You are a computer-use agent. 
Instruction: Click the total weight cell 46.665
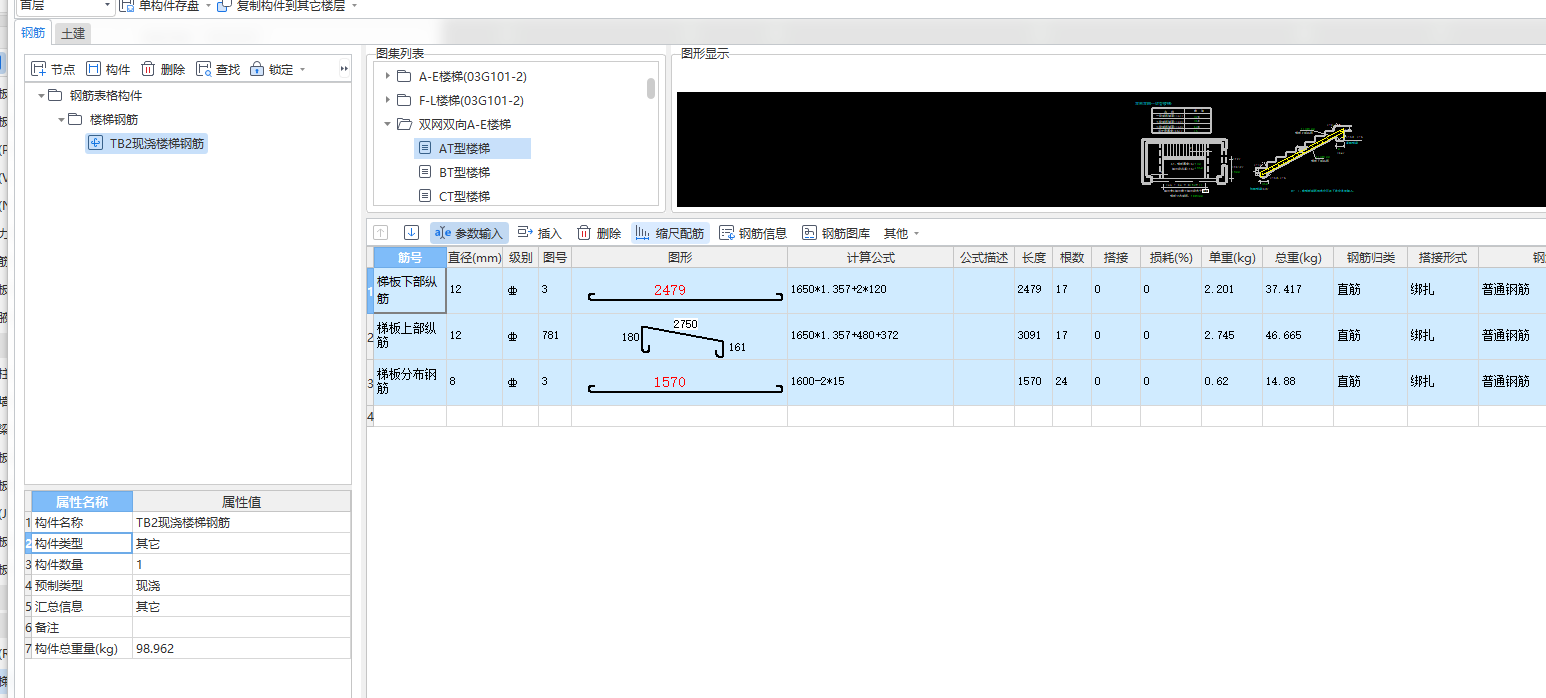(1297, 336)
